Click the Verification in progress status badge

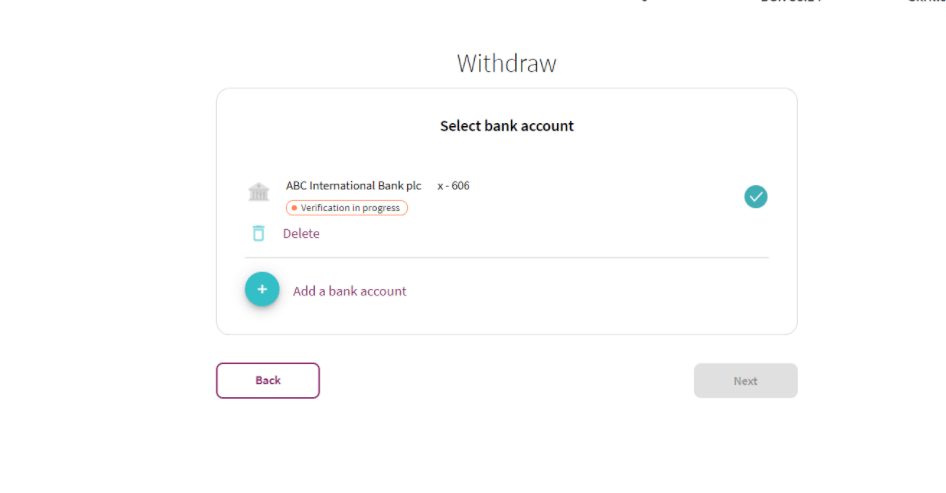point(347,208)
